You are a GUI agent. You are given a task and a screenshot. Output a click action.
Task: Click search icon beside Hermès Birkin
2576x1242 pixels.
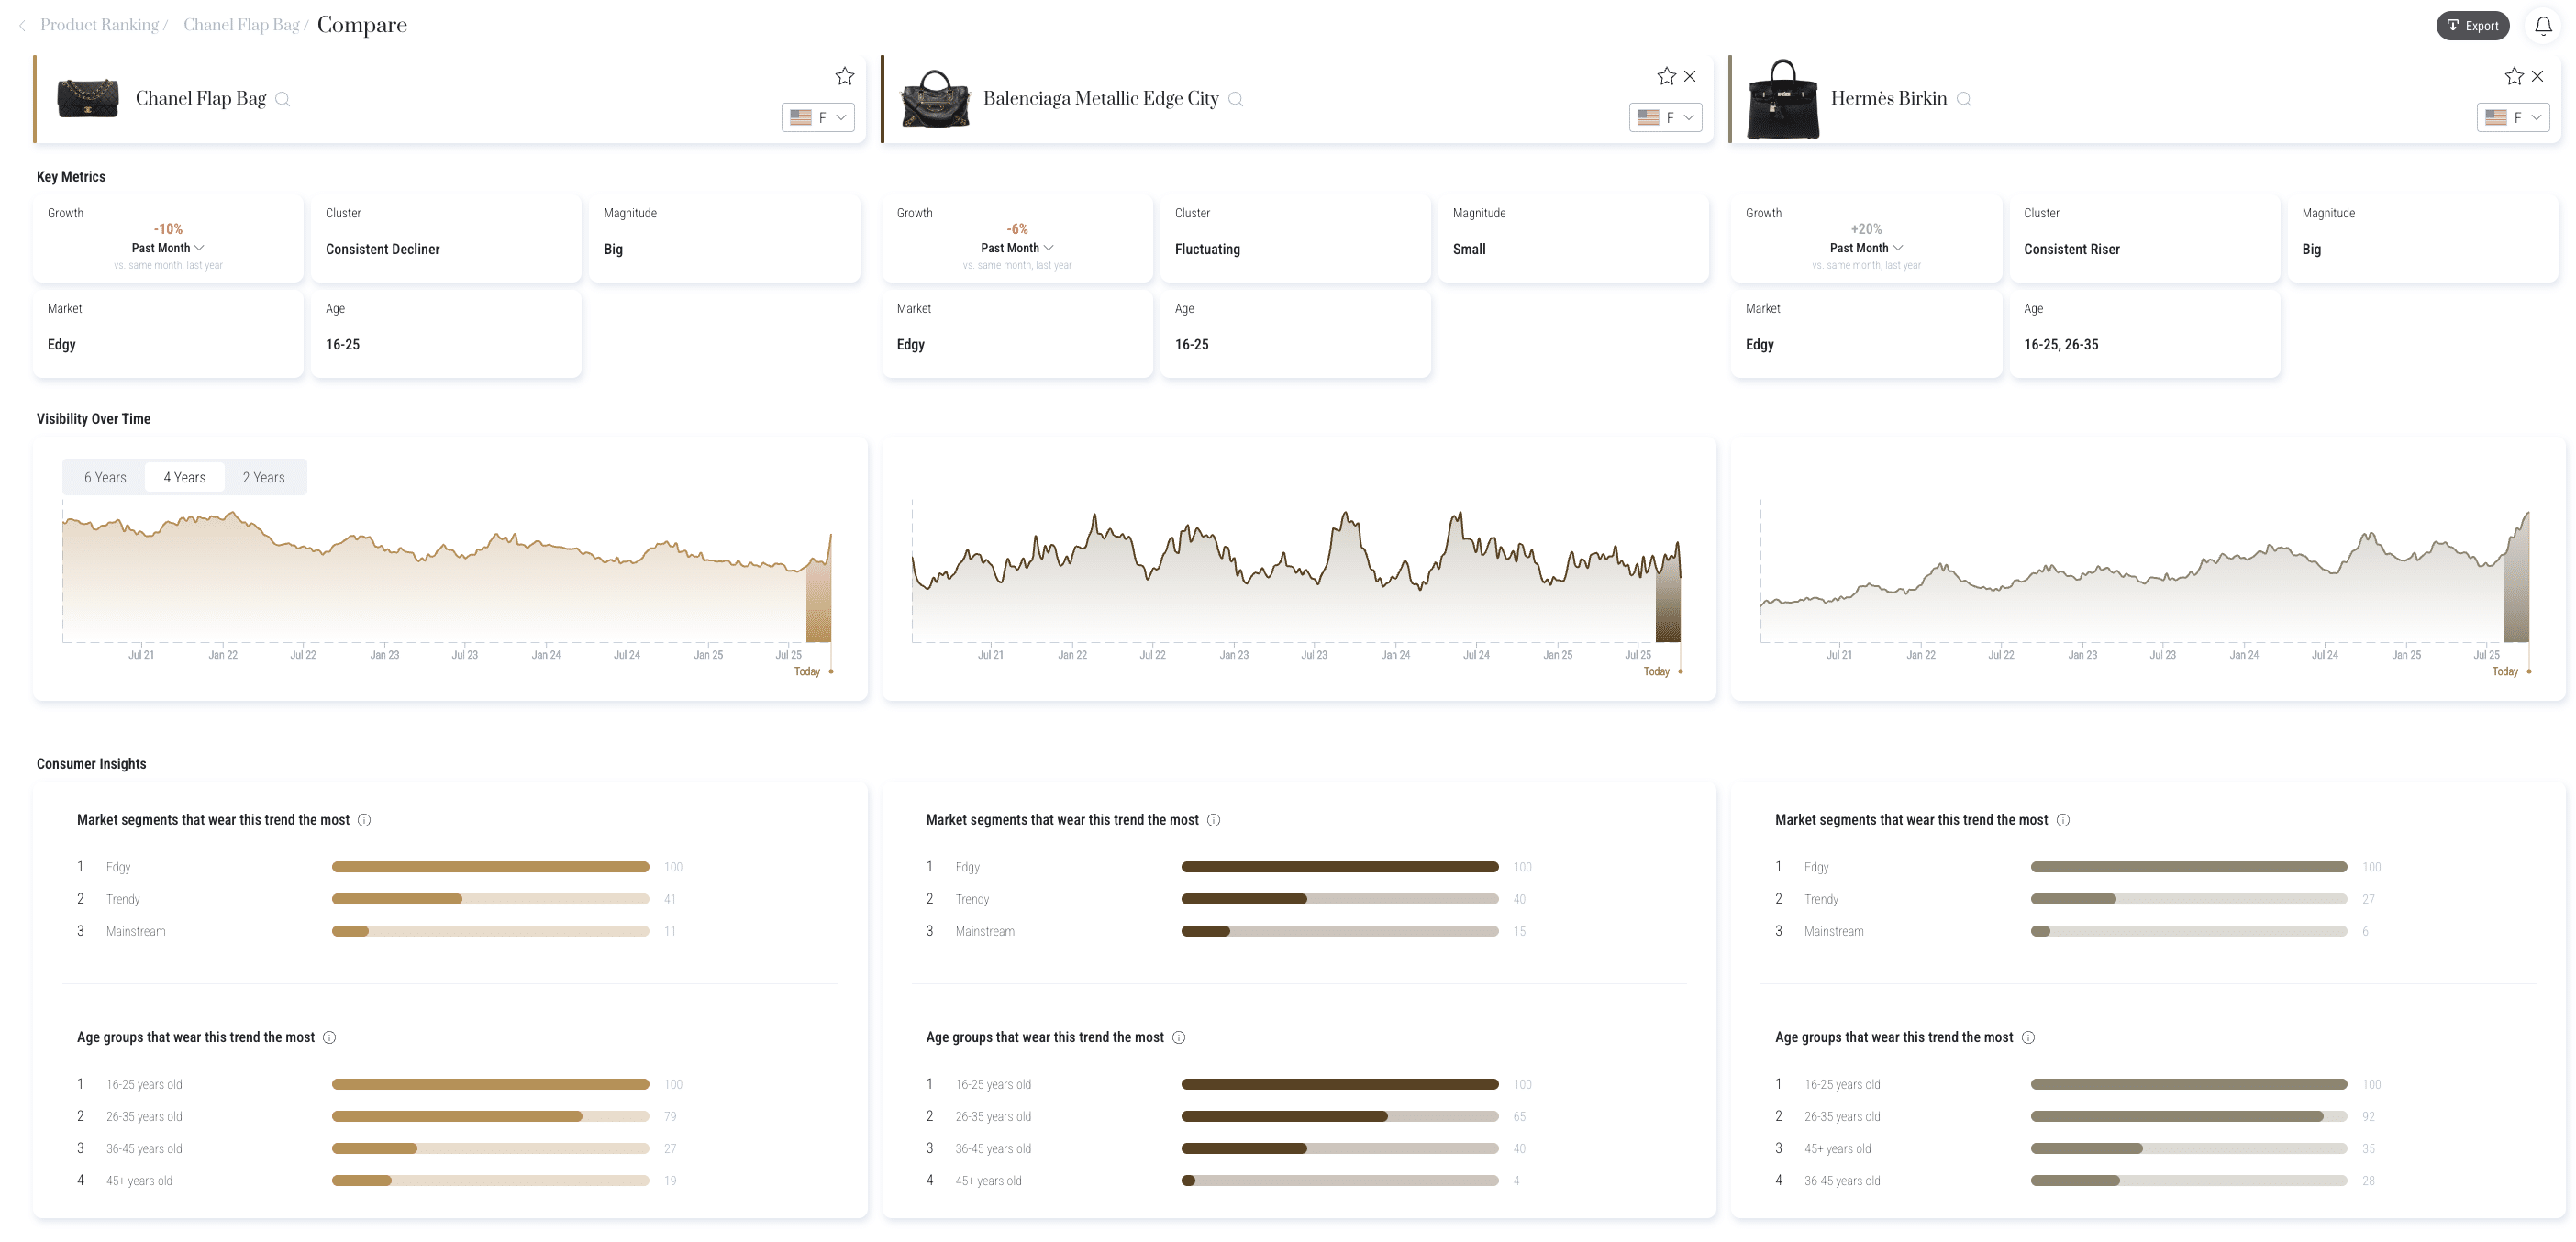coord(1964,99)
